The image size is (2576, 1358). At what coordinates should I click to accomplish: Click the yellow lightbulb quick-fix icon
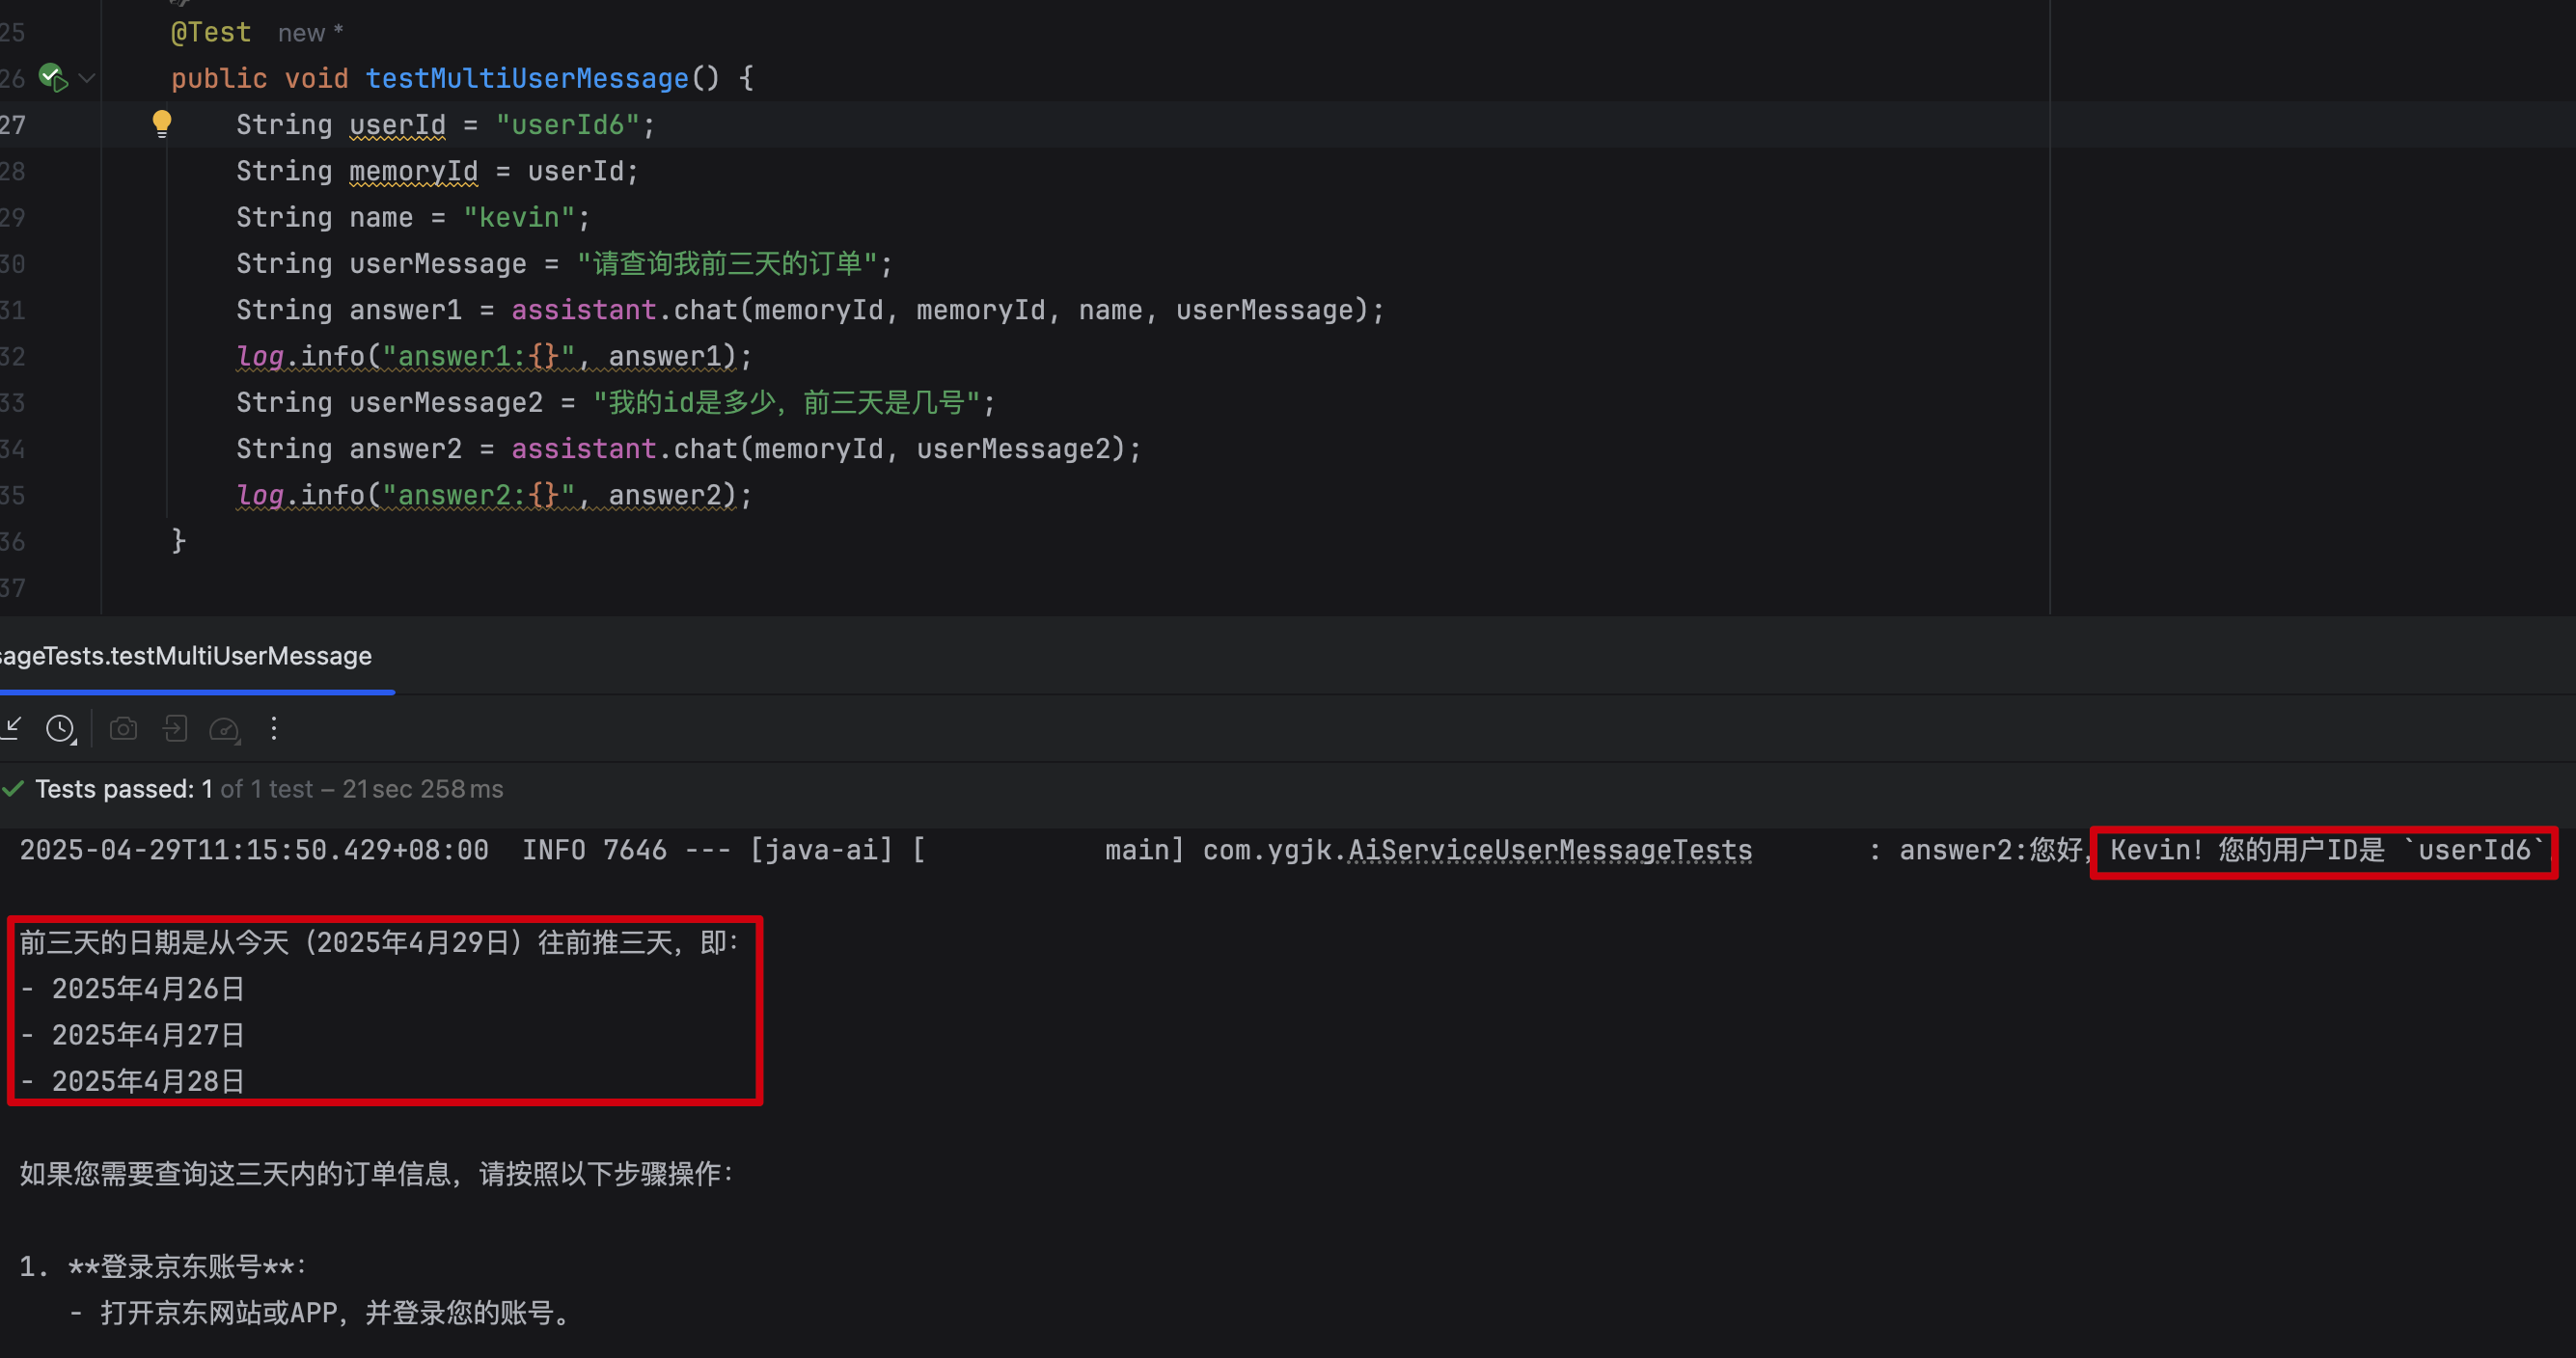pos(161,123)
